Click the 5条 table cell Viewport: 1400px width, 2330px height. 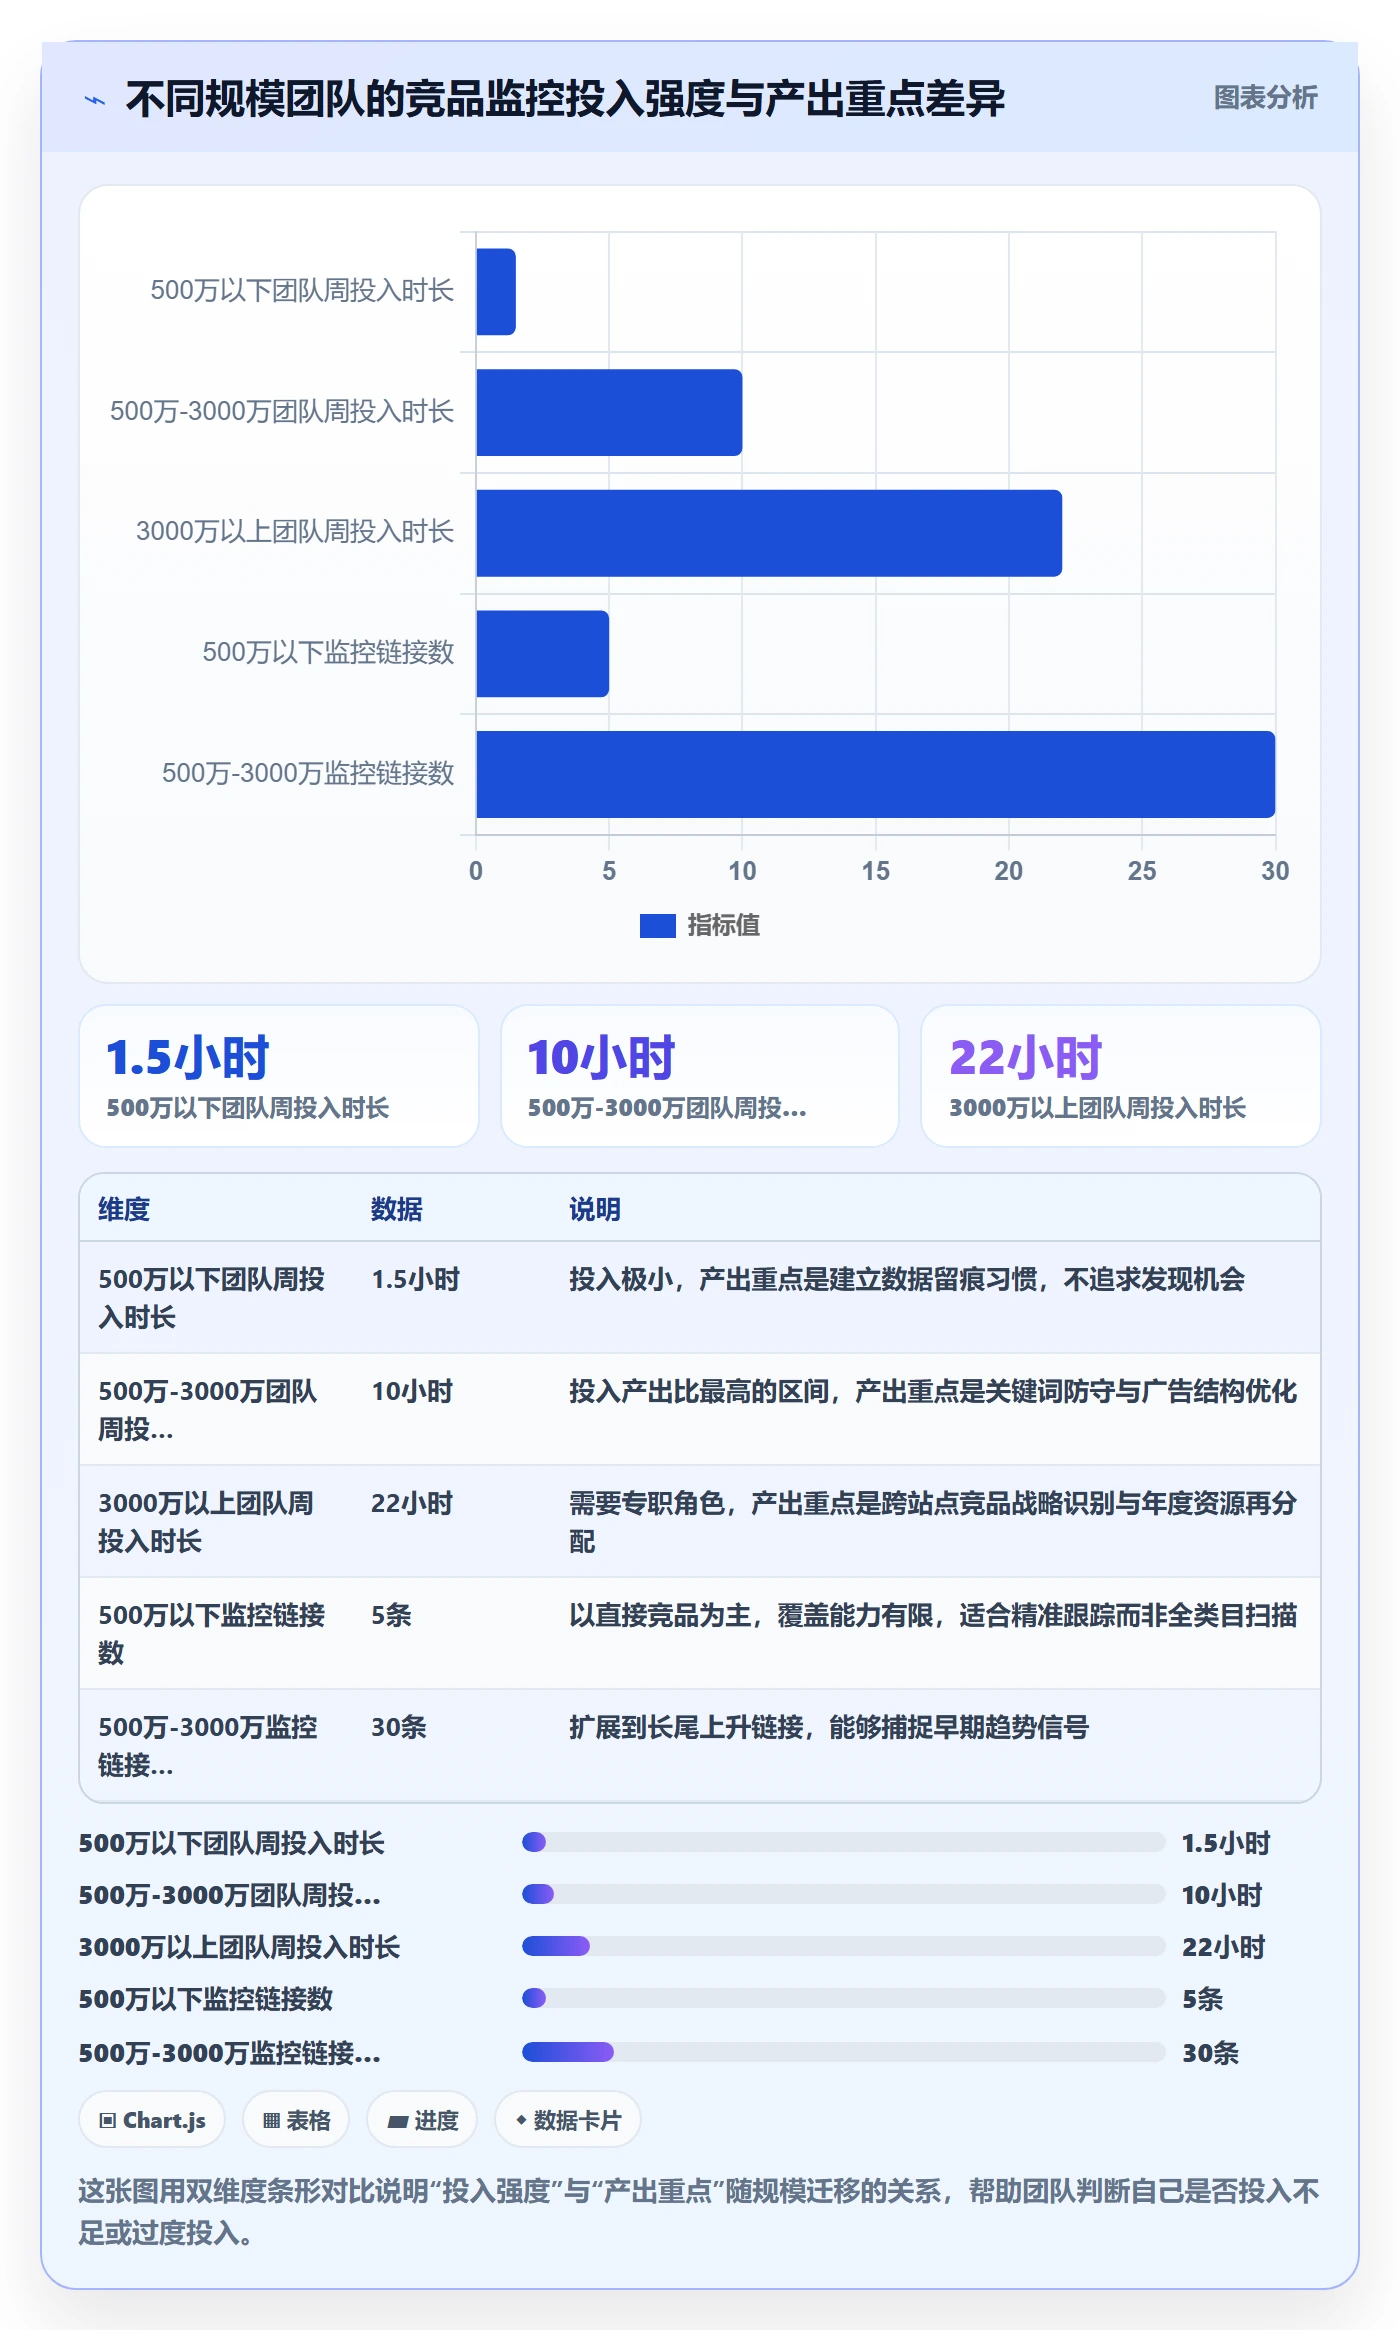point(391,1616)
